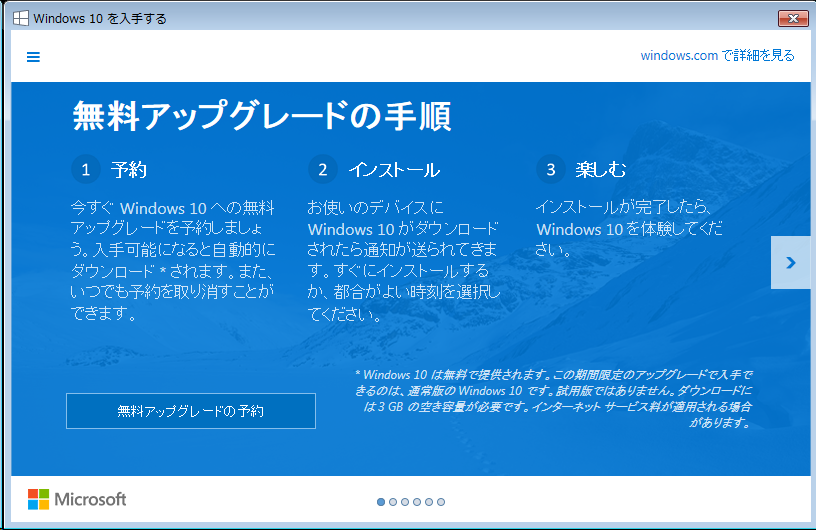Click the footnote starting with * Windows 10 は無料
The width and height of the screenshot is (816, 530).
click(553, 398)
